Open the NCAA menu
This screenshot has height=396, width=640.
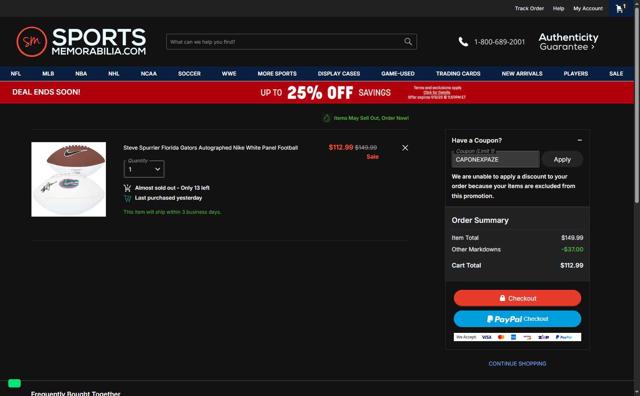(149, 73)
